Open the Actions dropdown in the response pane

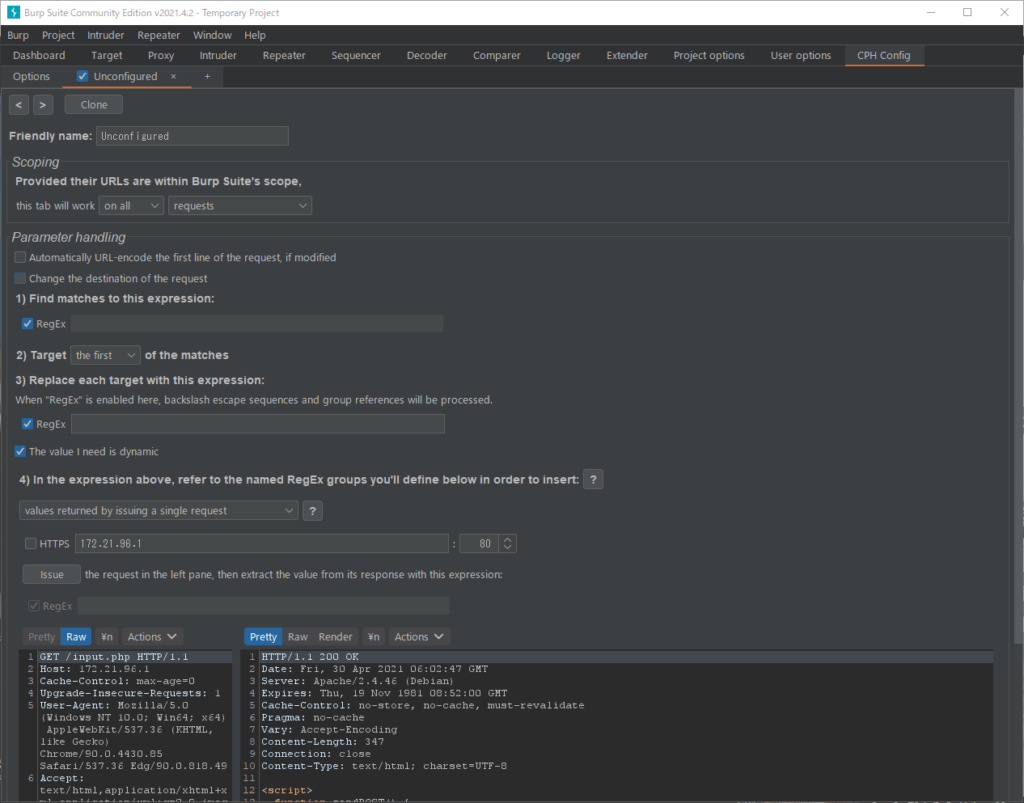[x=419, y=636]
